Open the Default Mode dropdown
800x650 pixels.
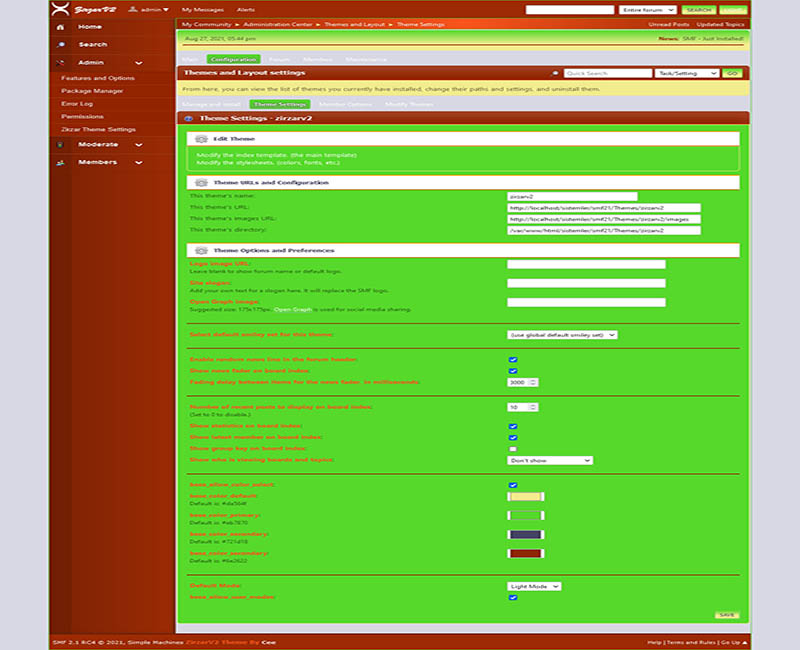click(x=534, y=586)
